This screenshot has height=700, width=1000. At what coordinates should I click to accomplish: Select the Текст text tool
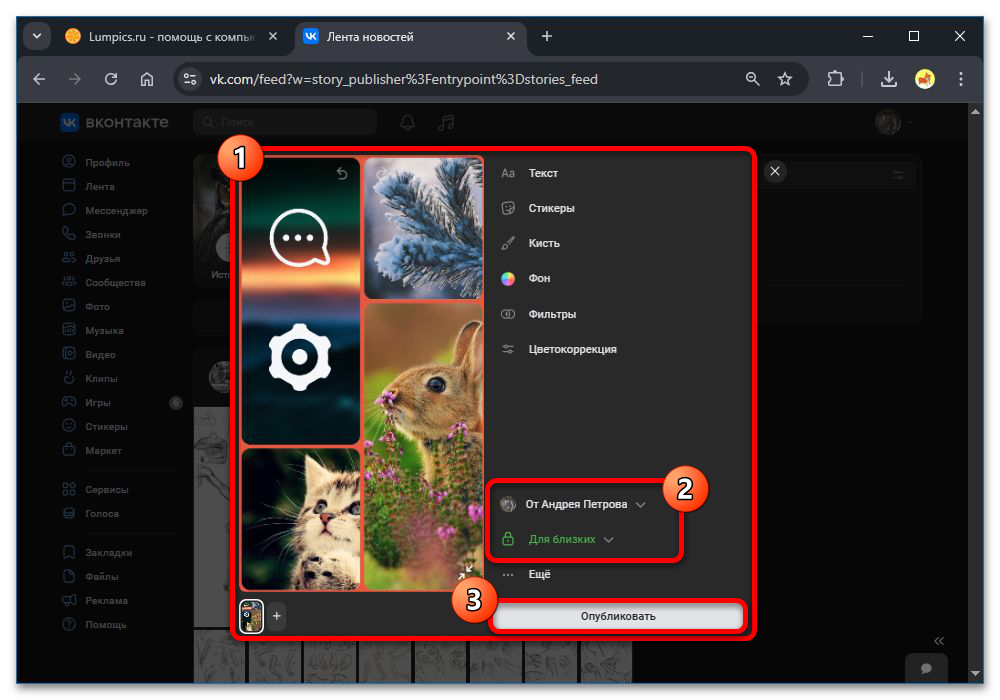pyautogui.click(x=543, y=173)
